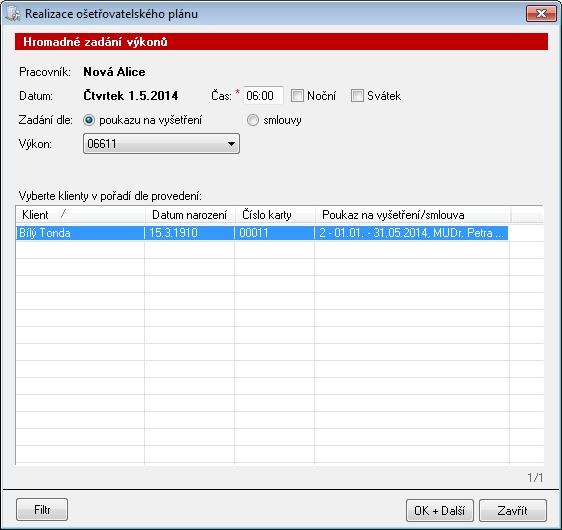Sort by Číslo karty column header

(275, 215)
